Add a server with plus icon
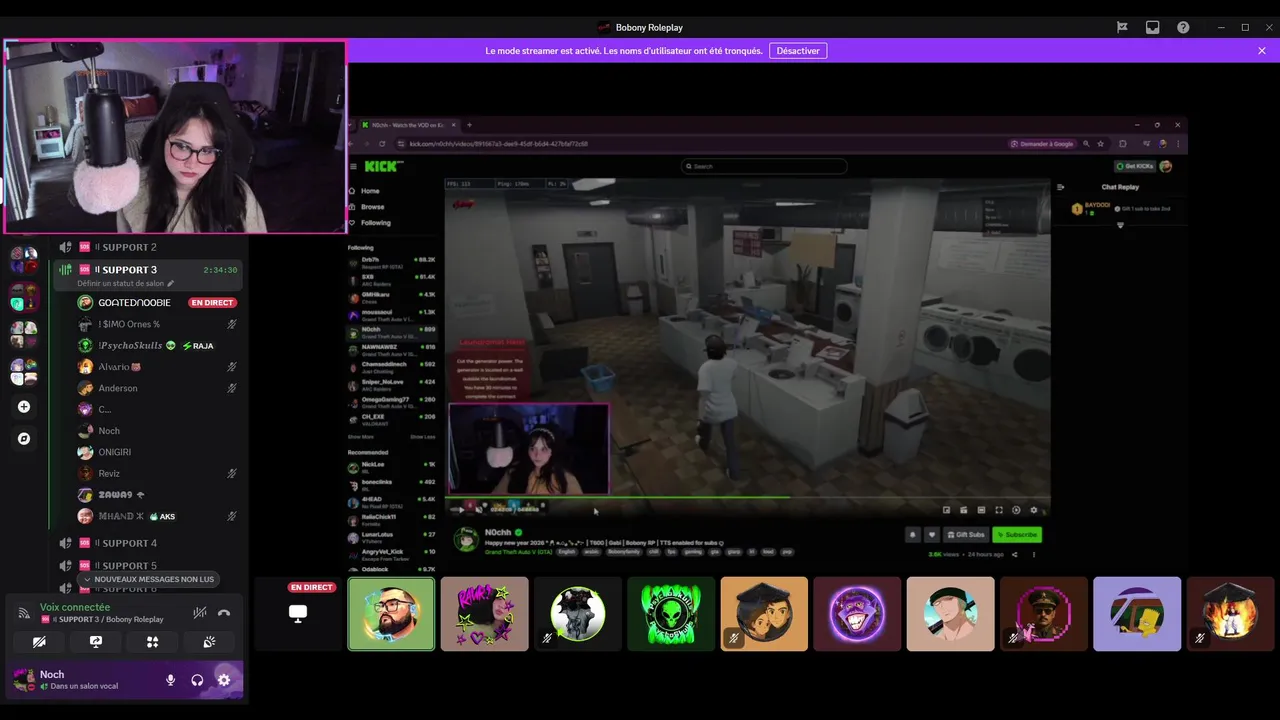The image size is (1280, 720). click(x=24, y=407)
